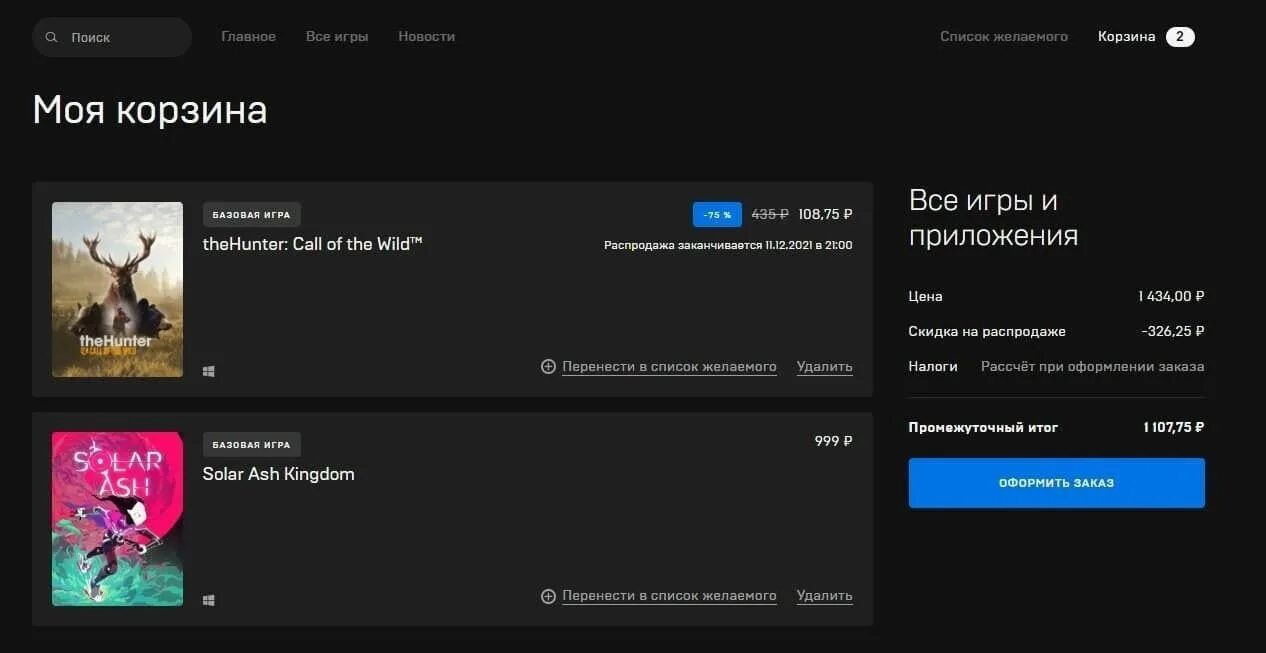Click the Windows platform icon under theHunter
The height and width of the screenshot is (653, 1266).
[x=209, y=371]
